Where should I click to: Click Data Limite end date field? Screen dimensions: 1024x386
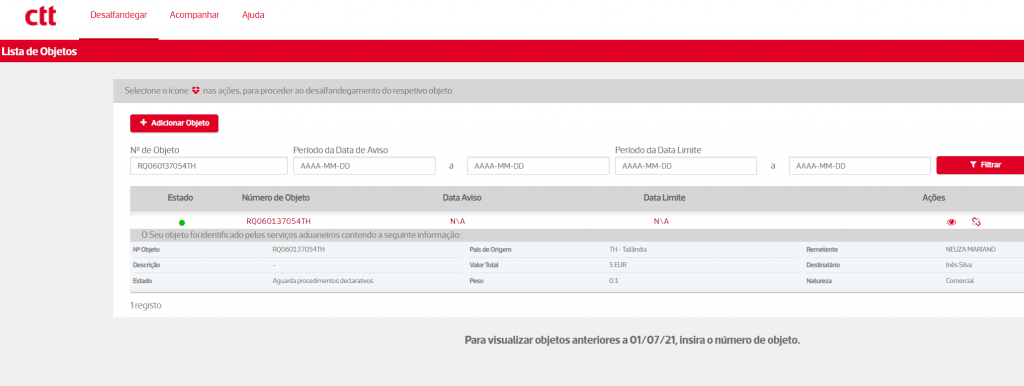[x=859, y=166]
